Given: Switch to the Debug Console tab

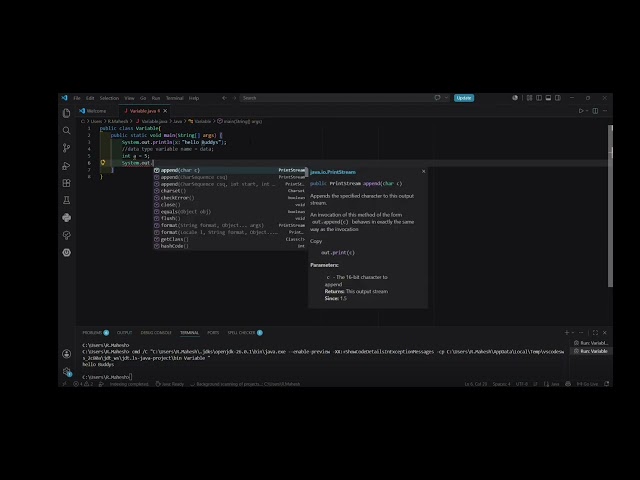Looking at the screenshot, I should point(156,333).
